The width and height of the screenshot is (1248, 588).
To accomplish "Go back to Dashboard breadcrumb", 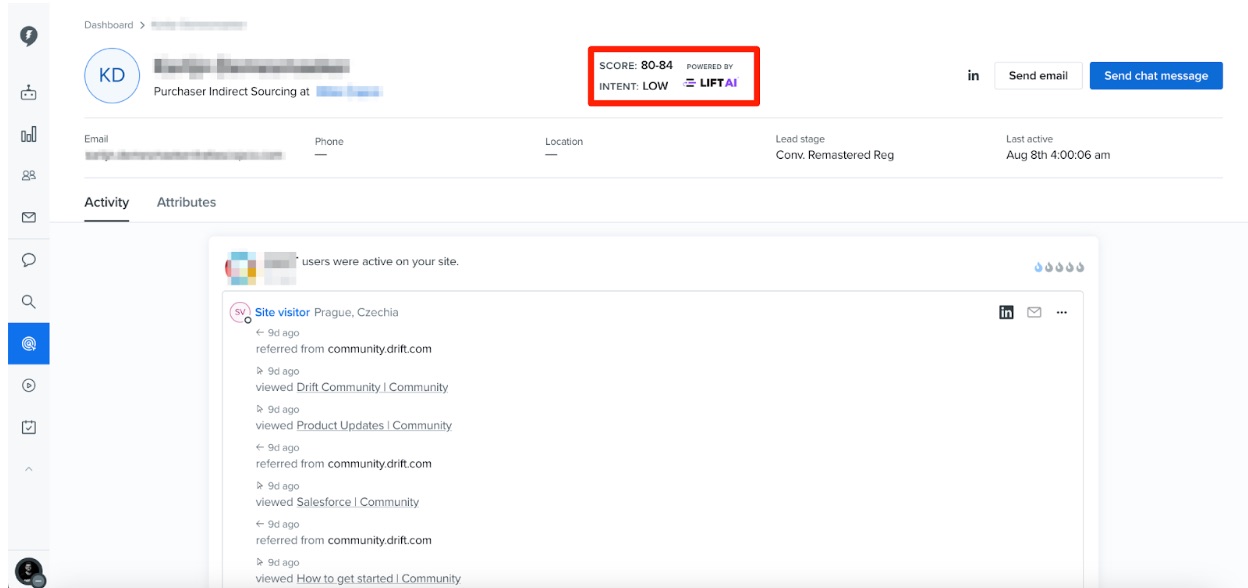I will pos(108,25).
